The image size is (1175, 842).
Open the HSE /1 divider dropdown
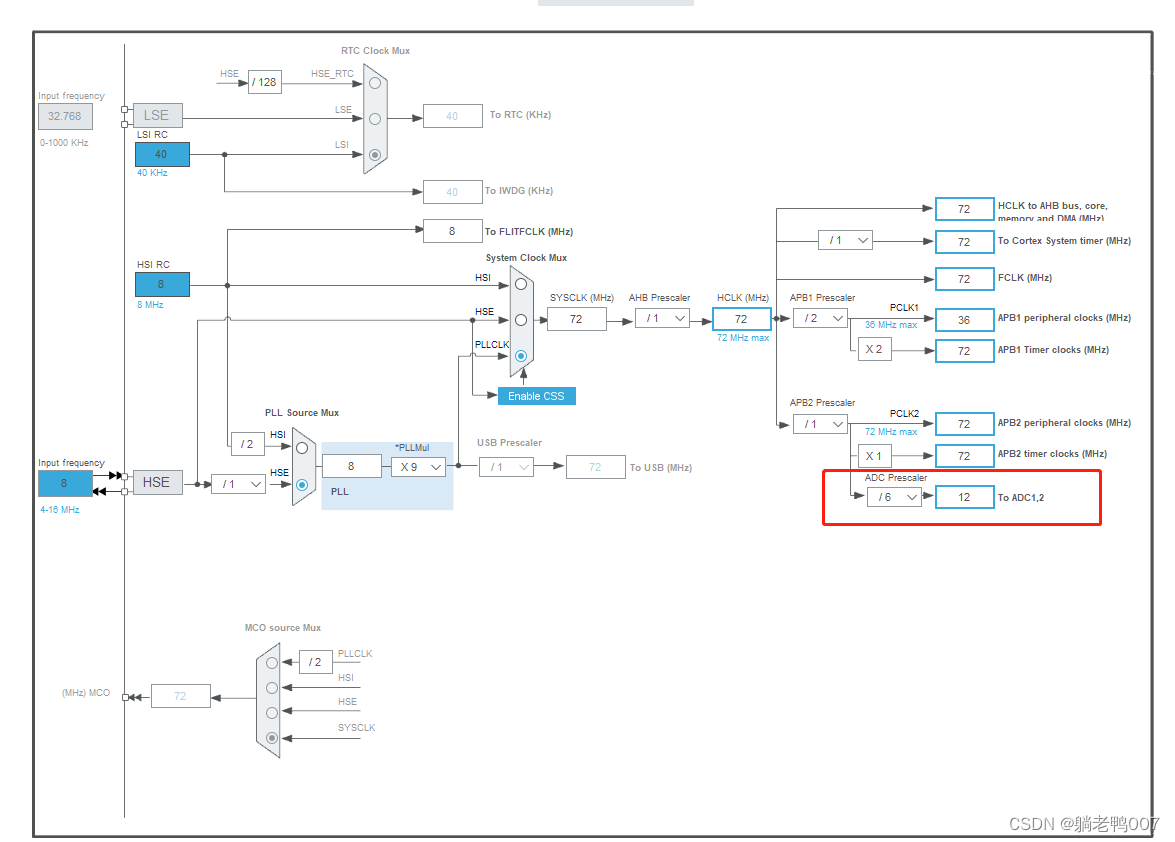click(238, 485)
